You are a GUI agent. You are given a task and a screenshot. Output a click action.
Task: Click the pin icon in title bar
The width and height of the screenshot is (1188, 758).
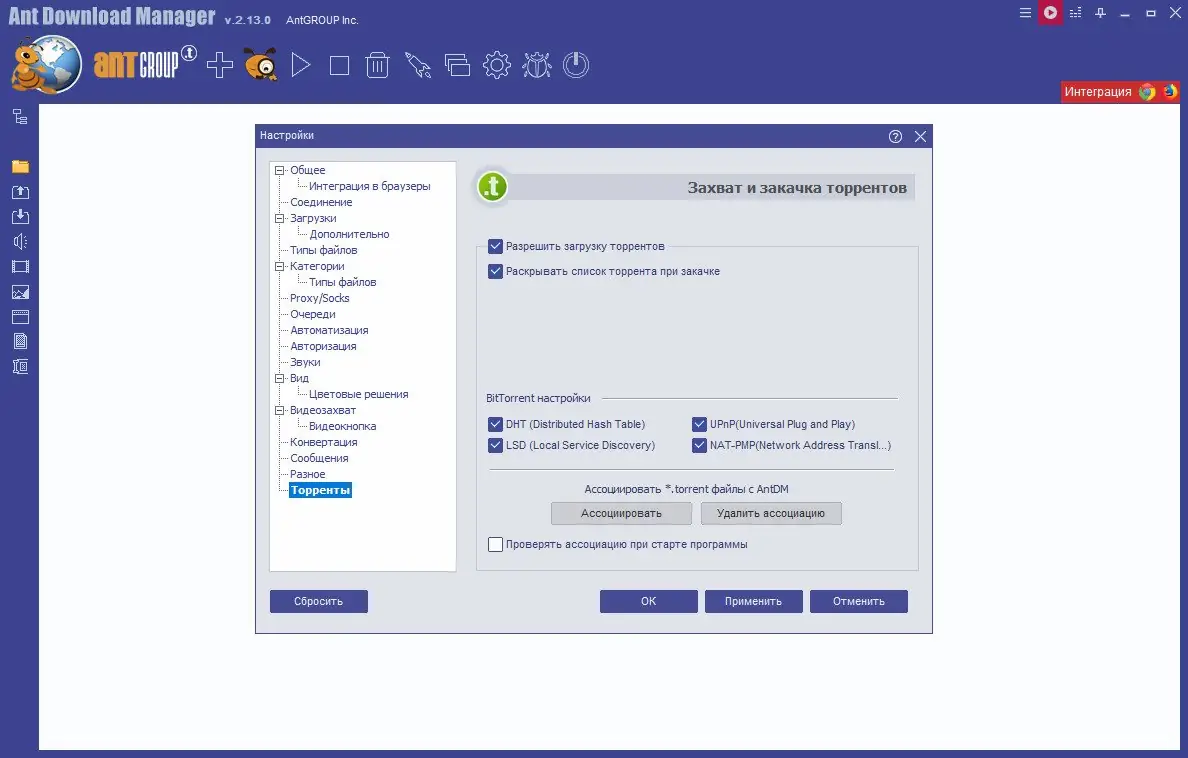(x=1100, y=13)
